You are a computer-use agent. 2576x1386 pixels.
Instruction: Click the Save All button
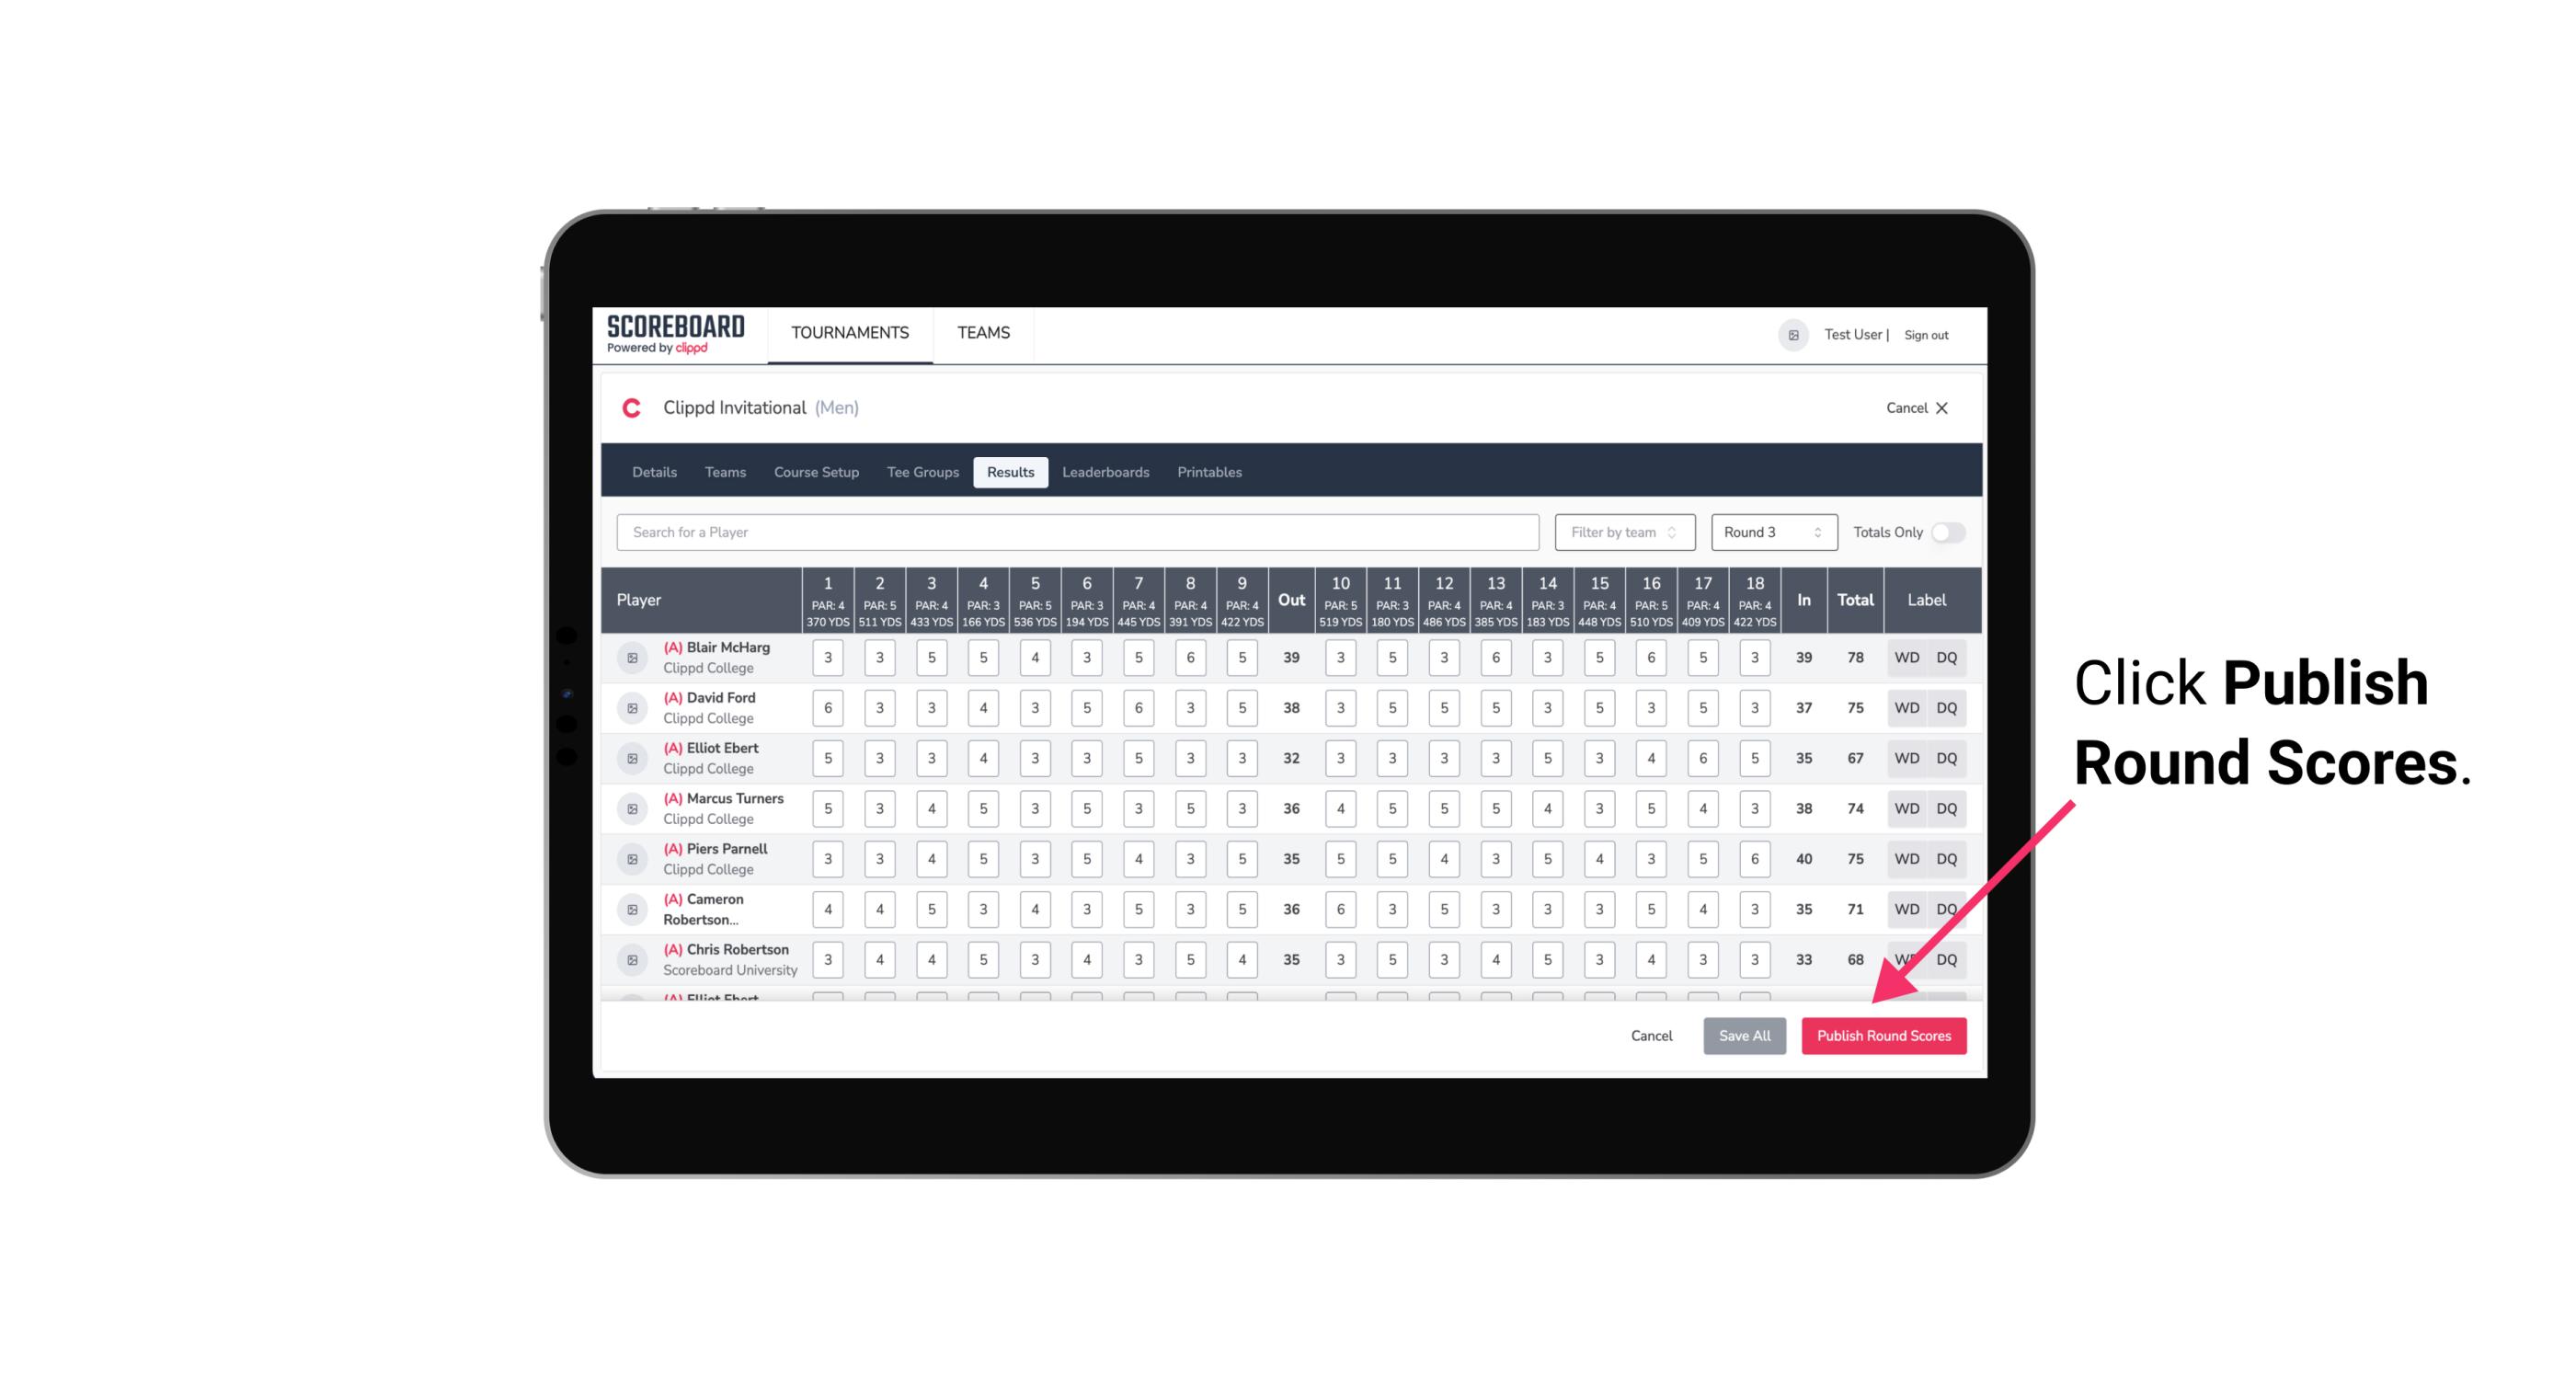tap(1746, 1035)
